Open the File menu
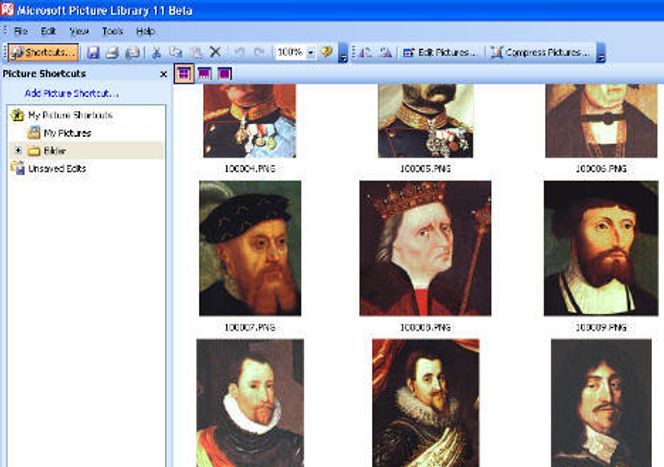Screen dimensions: 664x467 click(20, 31)
